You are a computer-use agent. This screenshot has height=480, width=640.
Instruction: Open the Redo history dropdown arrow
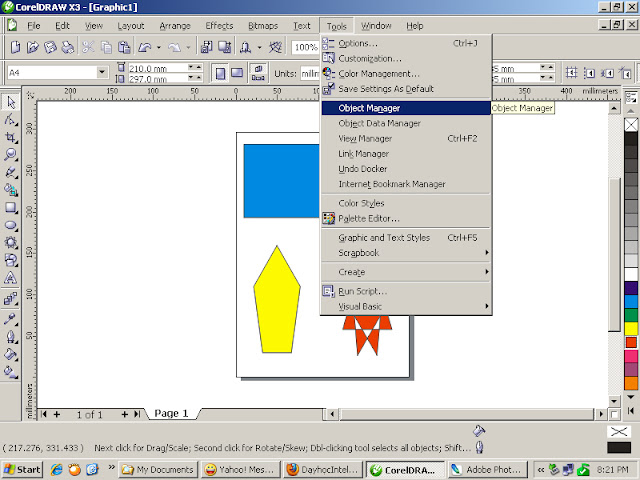(x=188, y=48)
